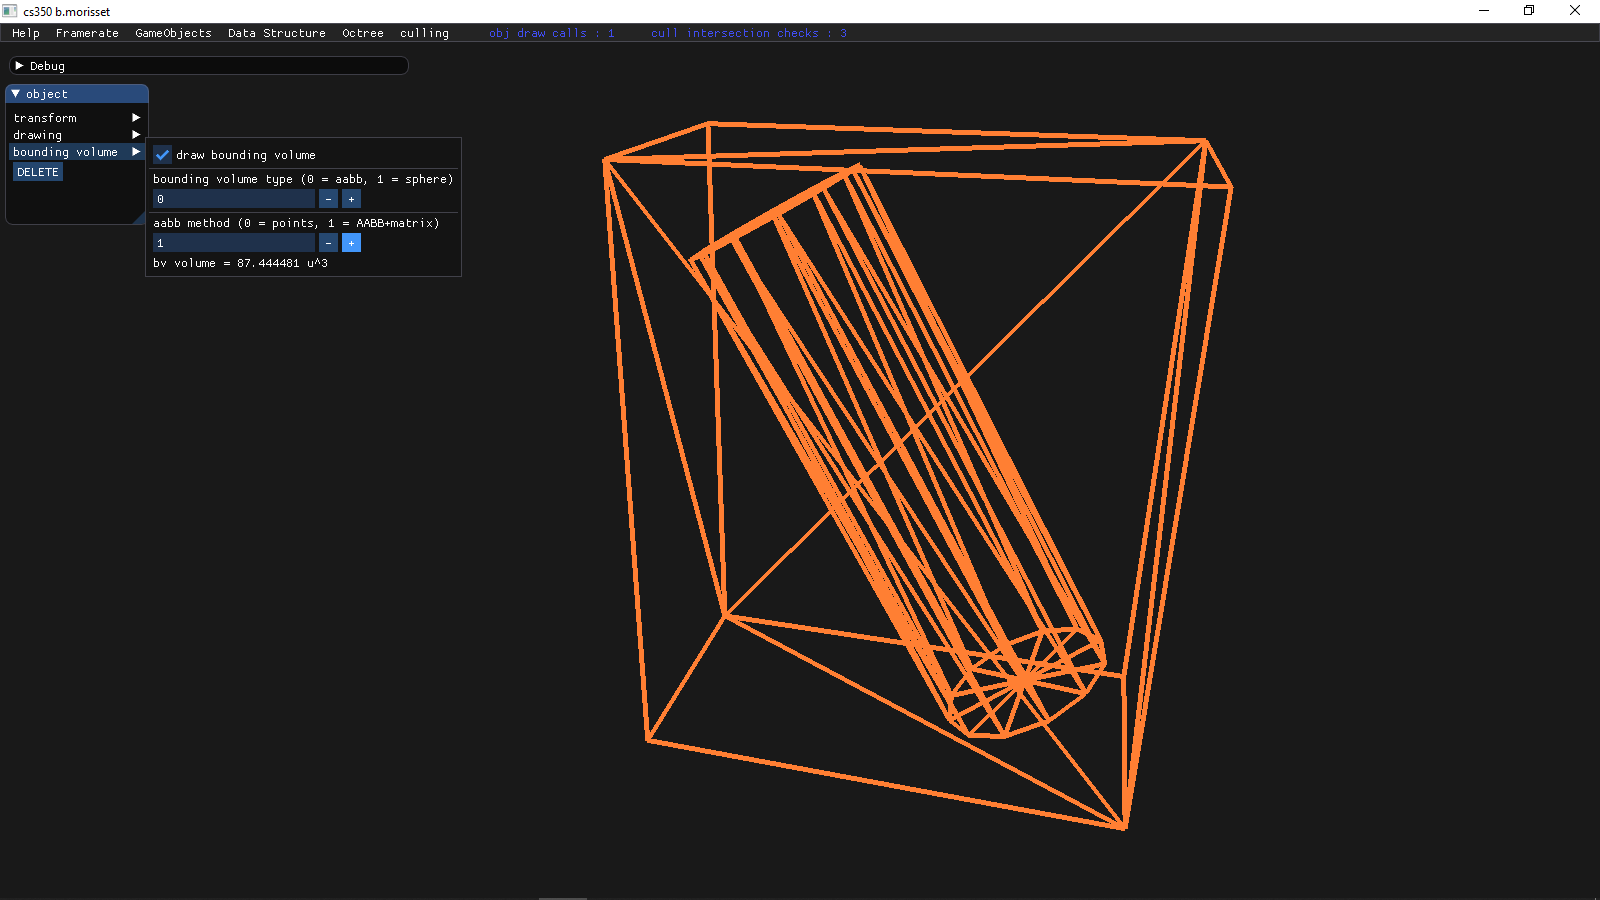Click the aabb method input field
1600x900 pixels.
pos(233,243)
